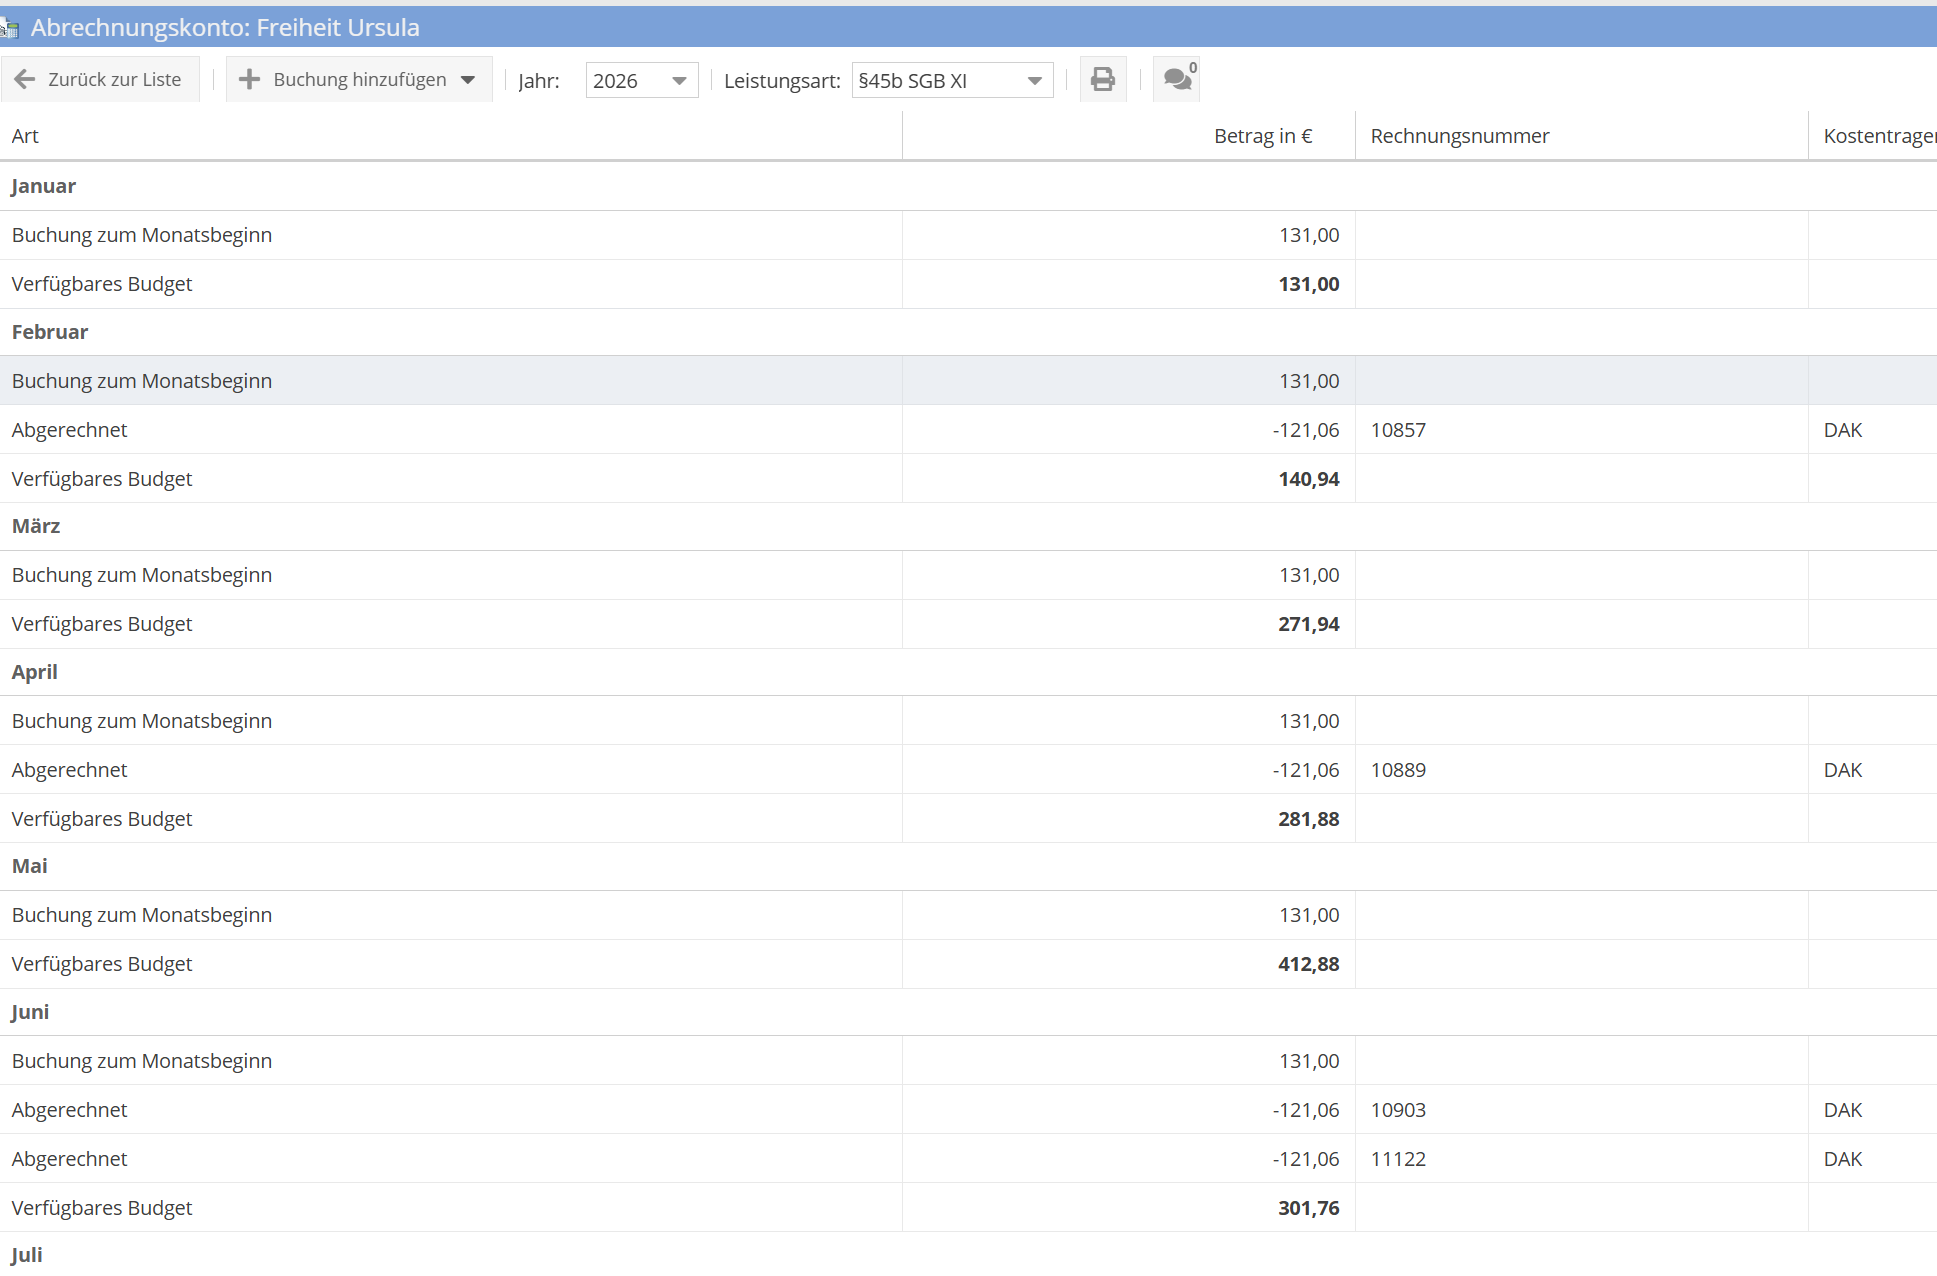Click Februar Verfügbares Budget 140,94
Image resolution: width=1937 pixels, height=1276 pixels.
[1308, 479]
